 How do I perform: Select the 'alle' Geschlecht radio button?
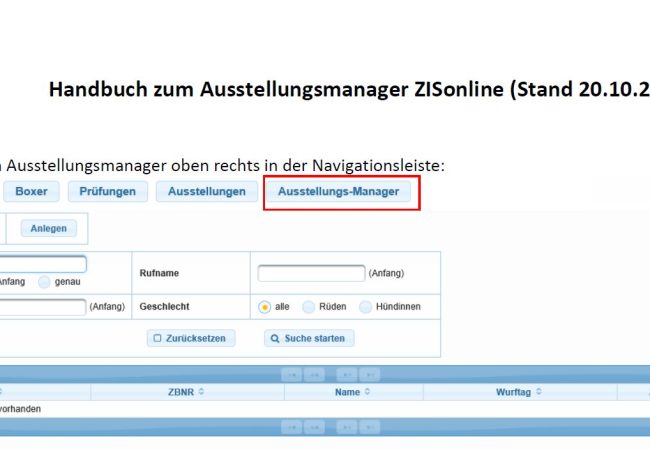pos(264,307)
